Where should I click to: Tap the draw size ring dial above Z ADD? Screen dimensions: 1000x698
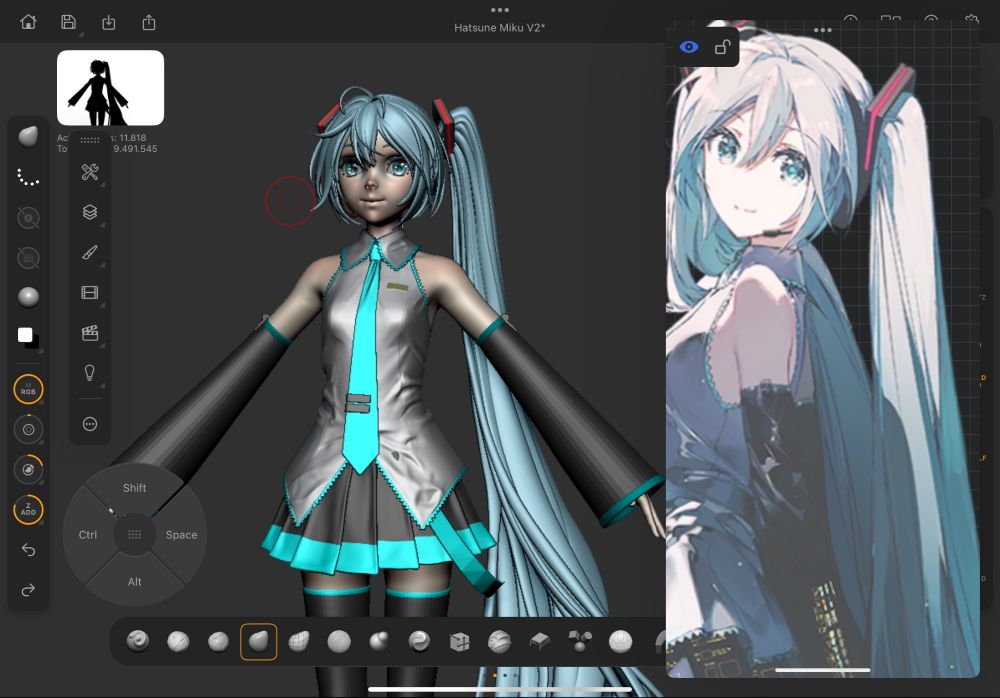[x=28, y=470]
